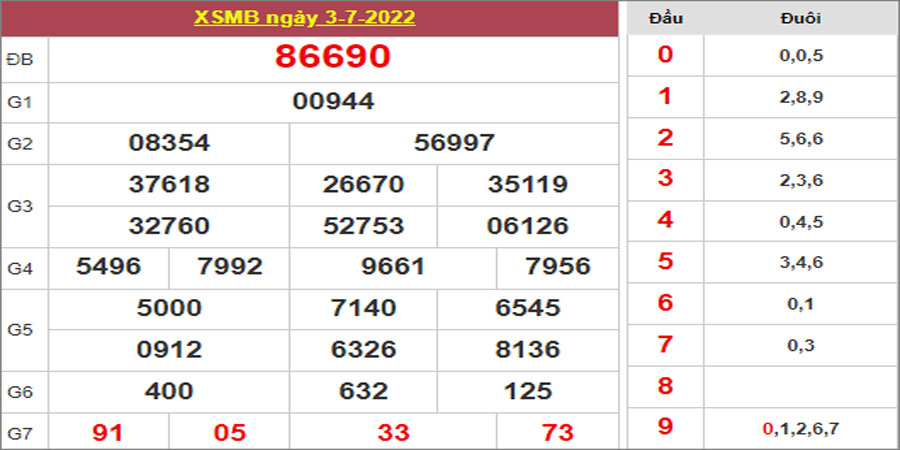Screen dimensions: 900x450
Task: Select the special prize number 86690
Action: [333, 57]
